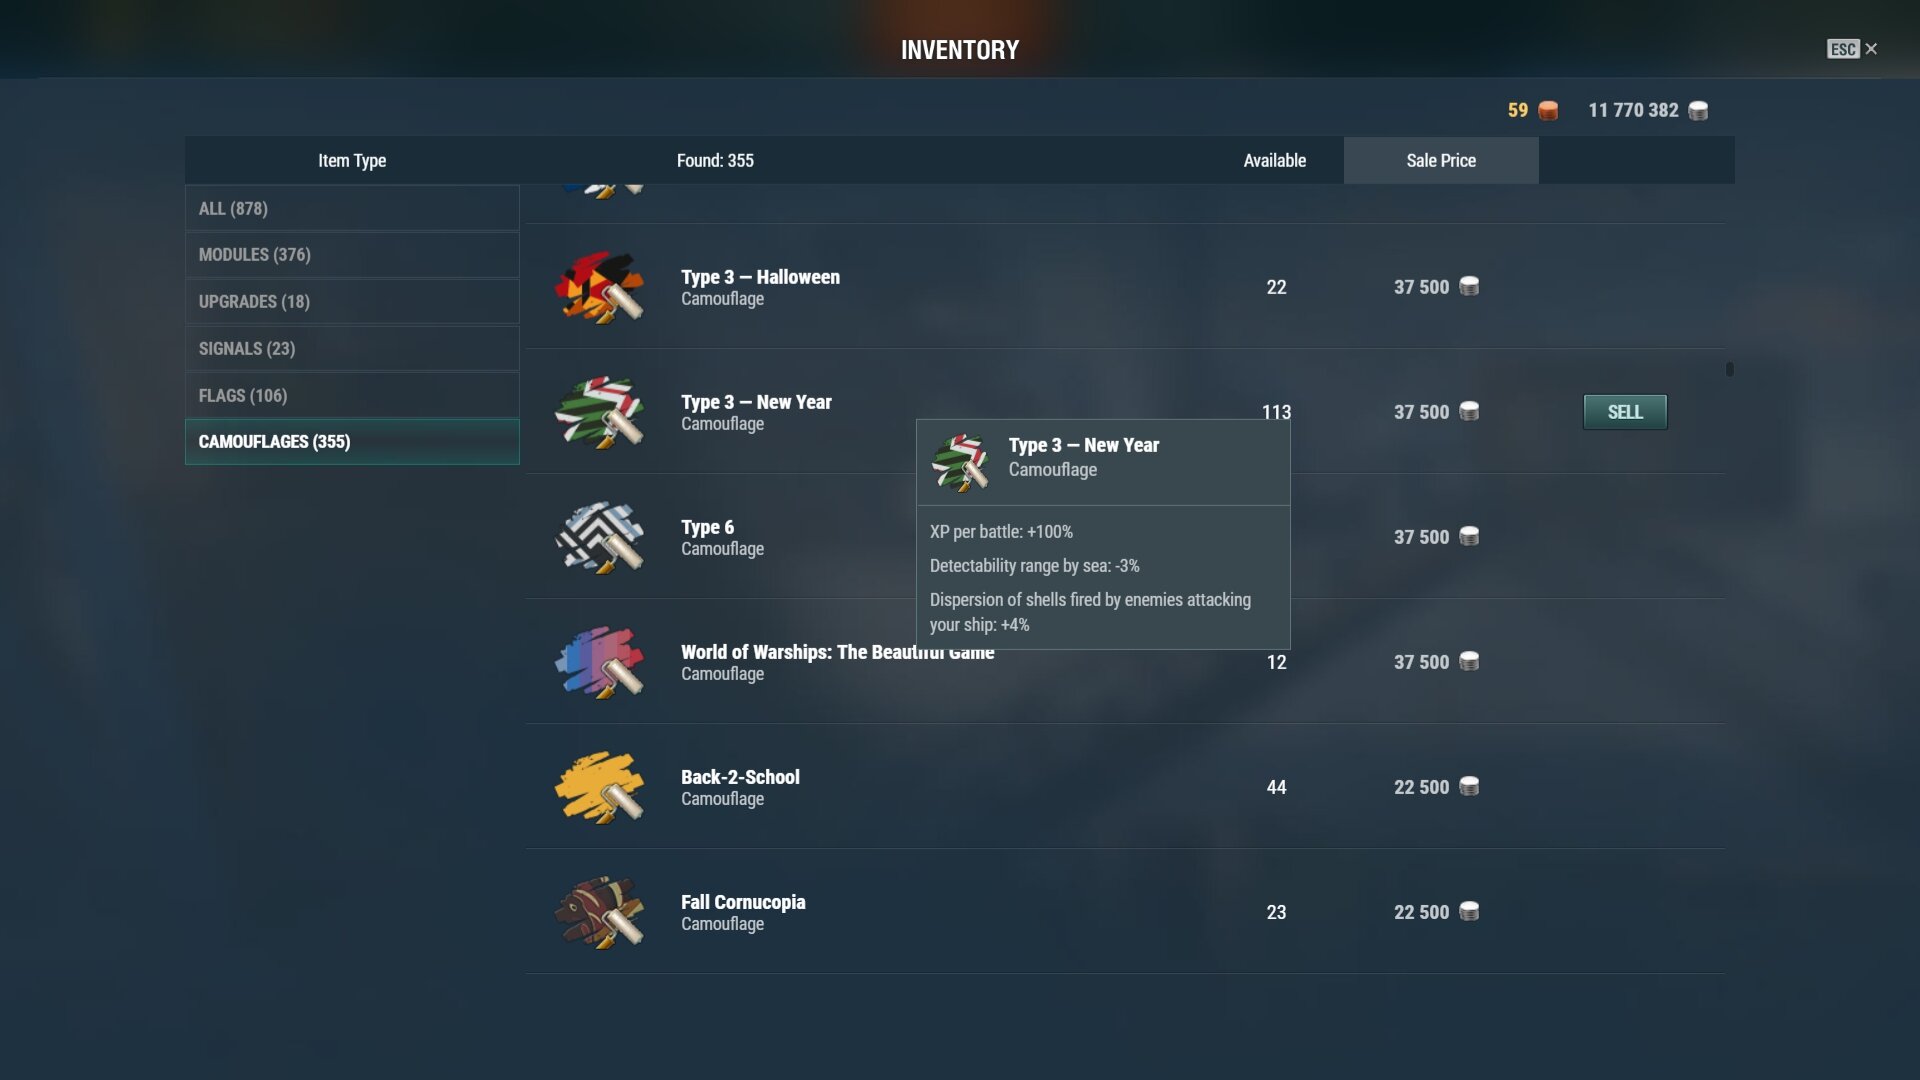
Task: Sell the Type 3 New Year camouflage
Action: point(1625,412)
